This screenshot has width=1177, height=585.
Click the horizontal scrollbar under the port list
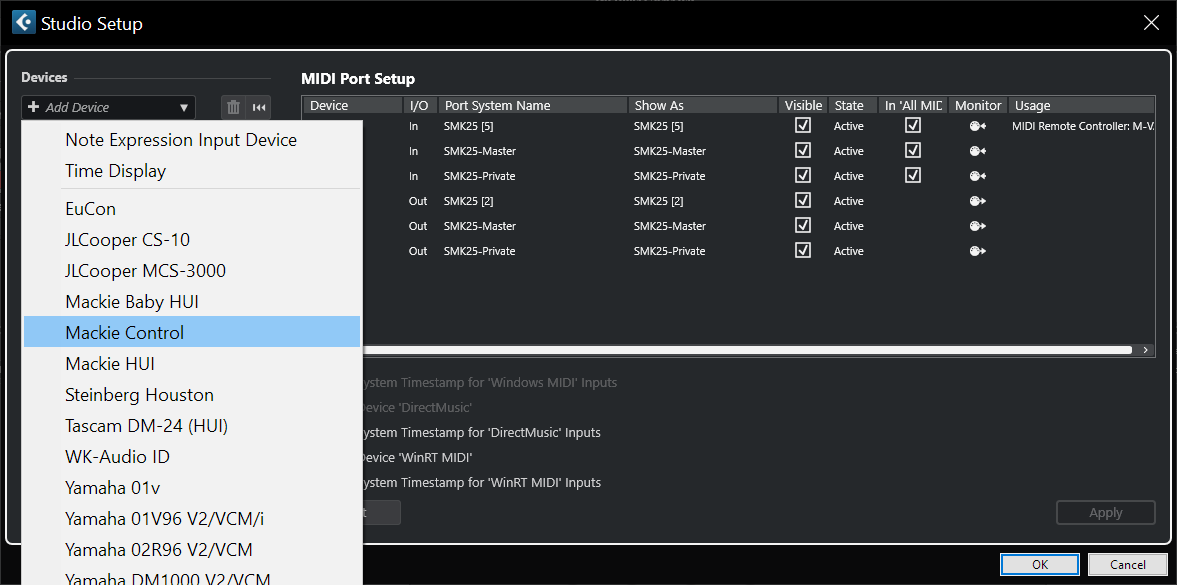point(747,350)
